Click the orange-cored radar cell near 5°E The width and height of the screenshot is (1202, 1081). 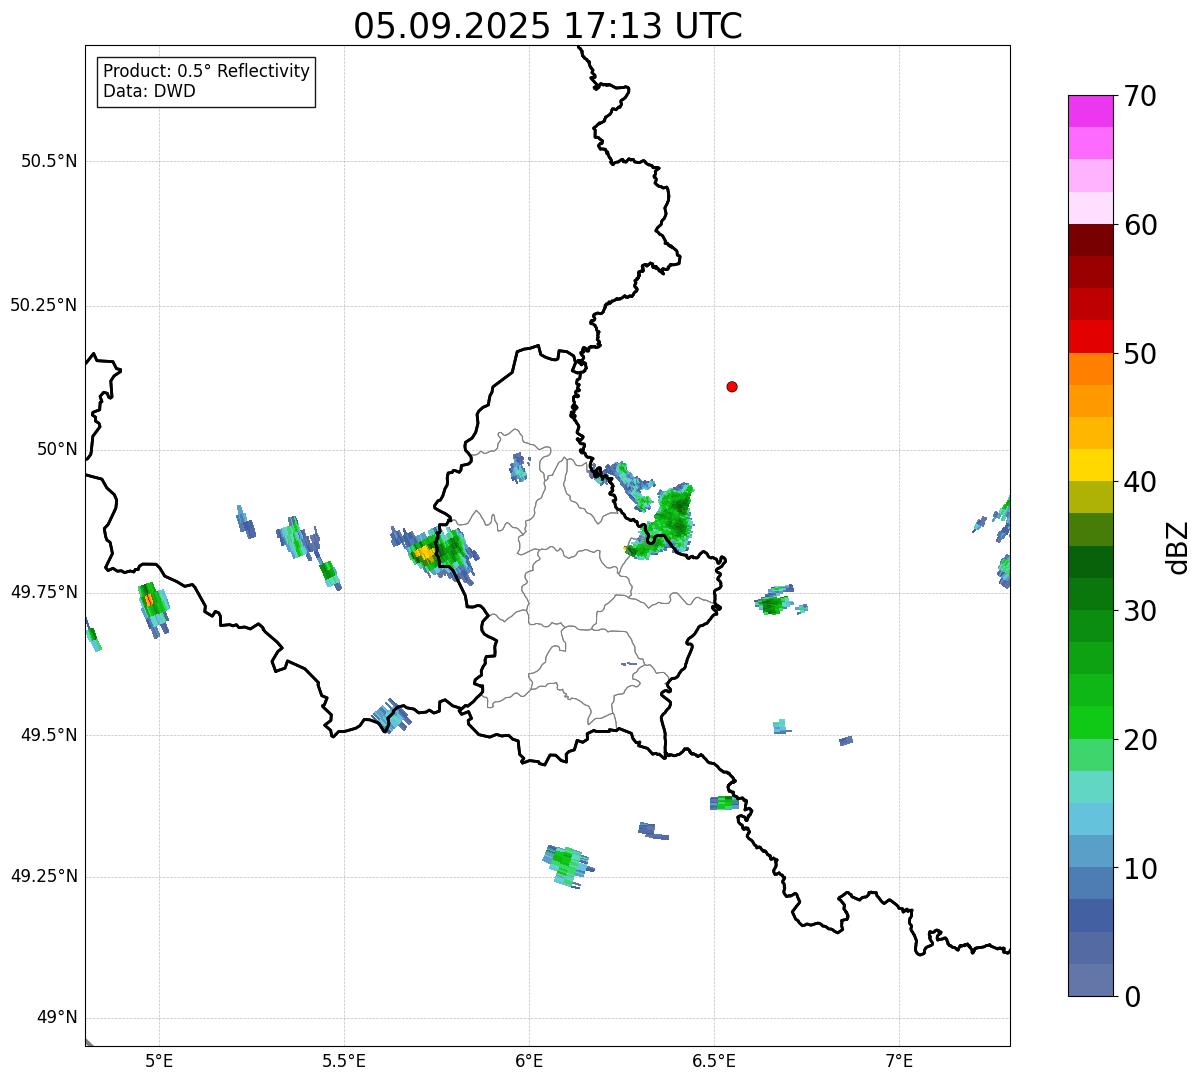[x=150, y=600]
